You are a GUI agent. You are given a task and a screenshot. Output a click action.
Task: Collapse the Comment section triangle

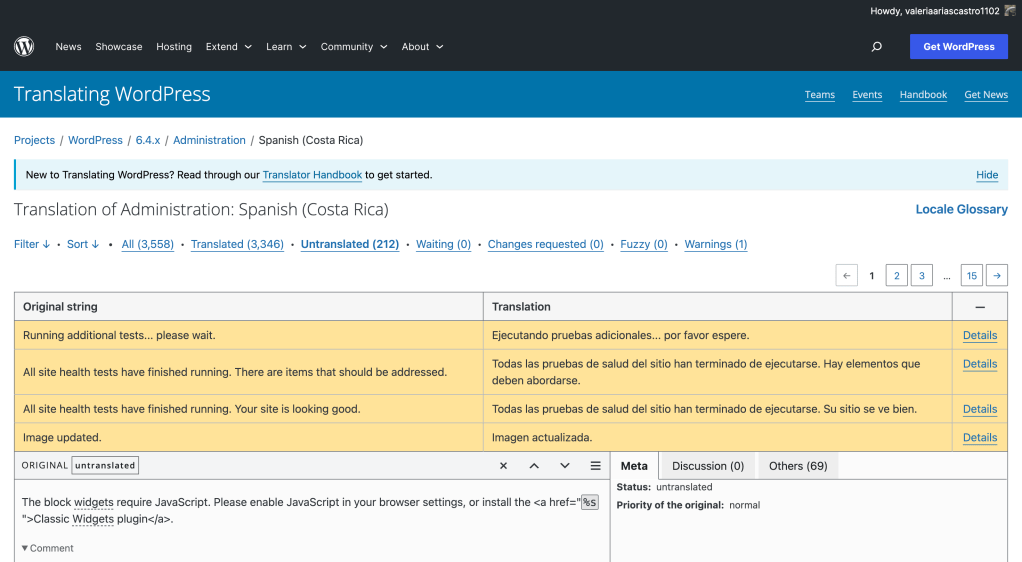tap(25, 548)
